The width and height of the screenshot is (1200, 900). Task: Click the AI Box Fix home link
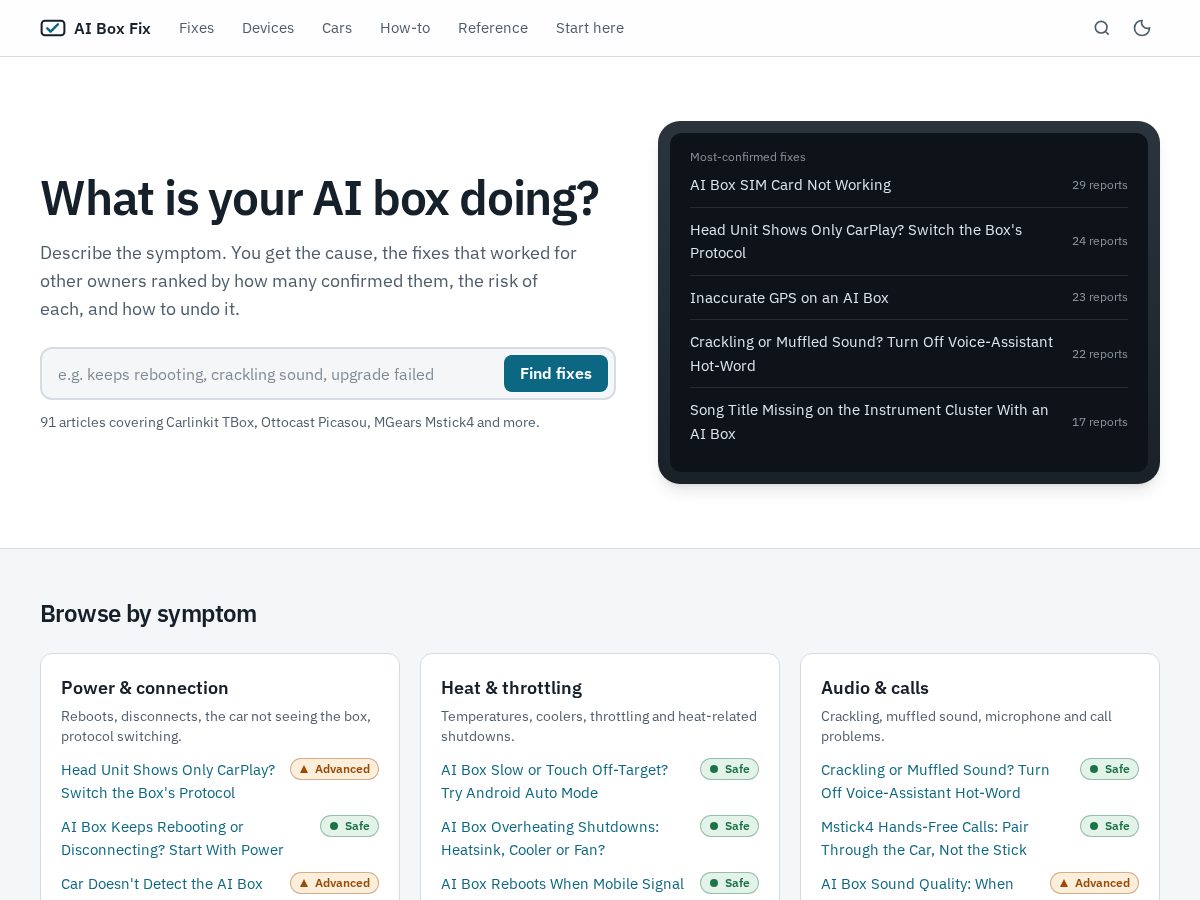pos(95,28)
